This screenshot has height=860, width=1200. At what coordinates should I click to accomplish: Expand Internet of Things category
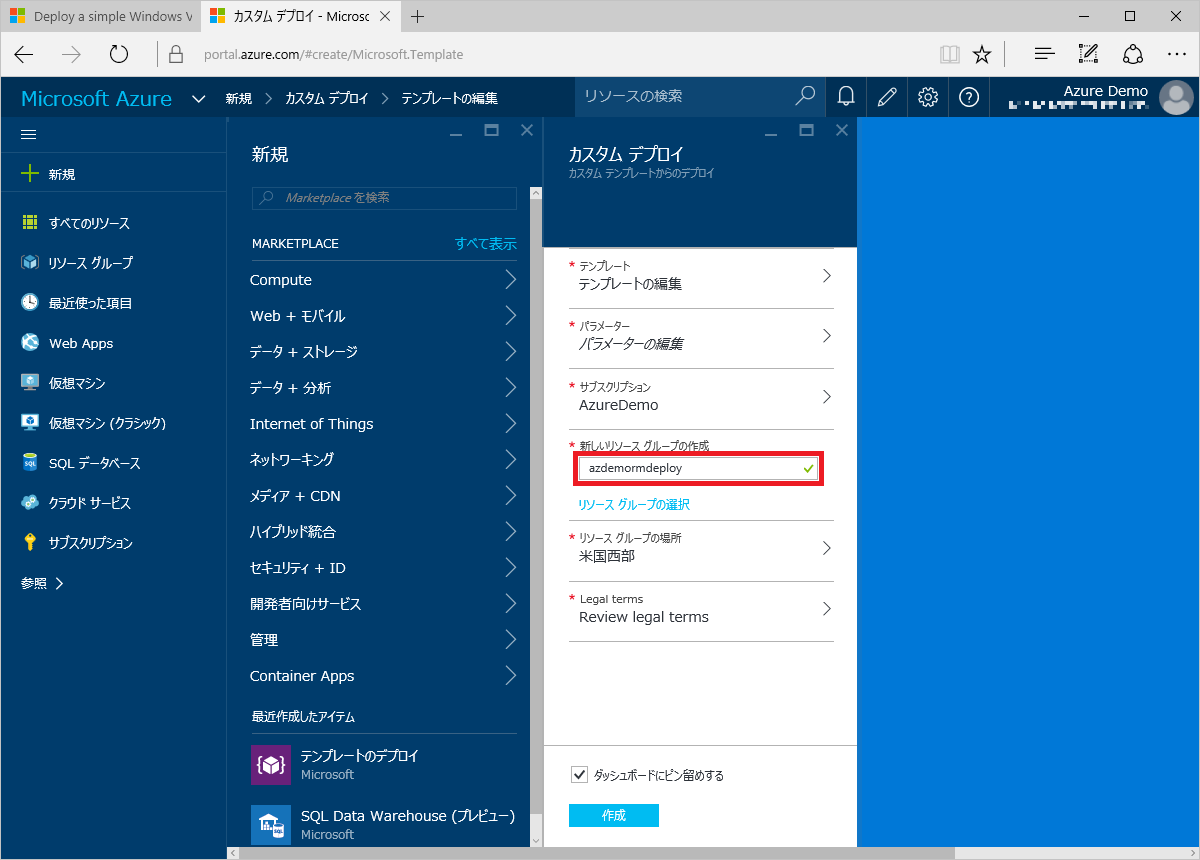click(384, 424)
